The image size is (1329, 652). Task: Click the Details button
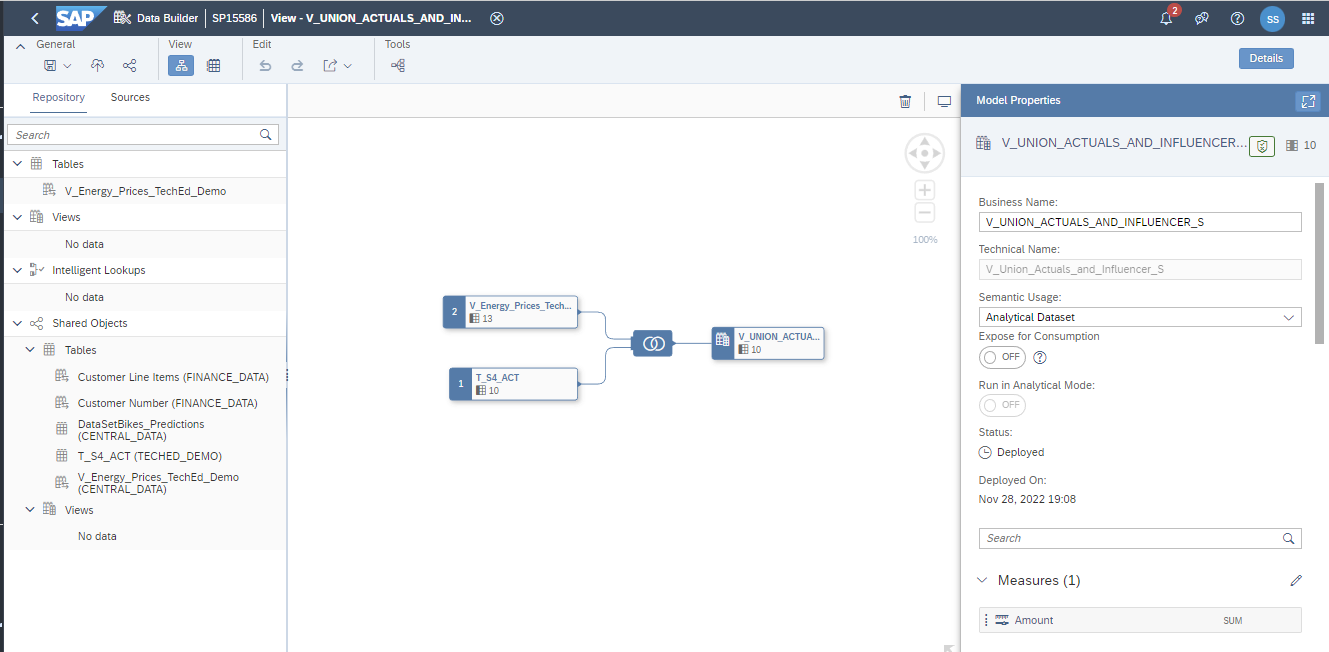coord(1265,57)
